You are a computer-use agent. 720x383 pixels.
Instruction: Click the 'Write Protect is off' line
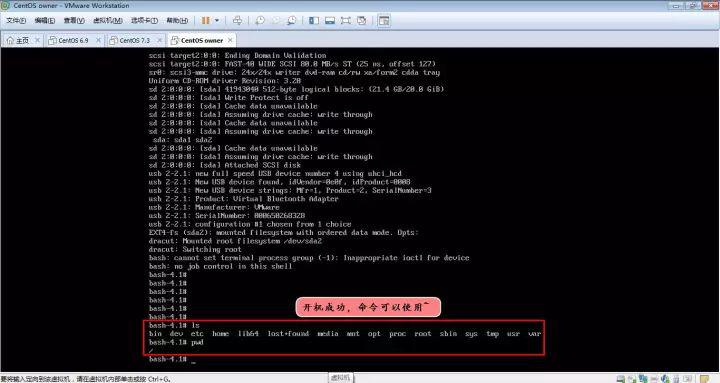pos(228,98)
